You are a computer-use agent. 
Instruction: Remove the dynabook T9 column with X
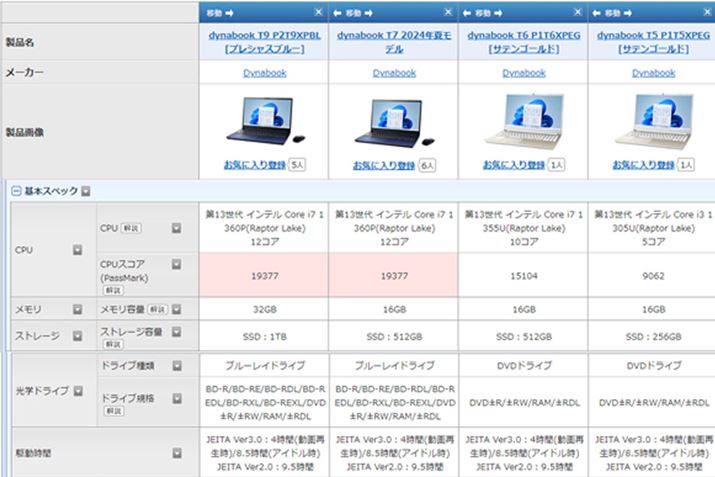click(318, 12)
